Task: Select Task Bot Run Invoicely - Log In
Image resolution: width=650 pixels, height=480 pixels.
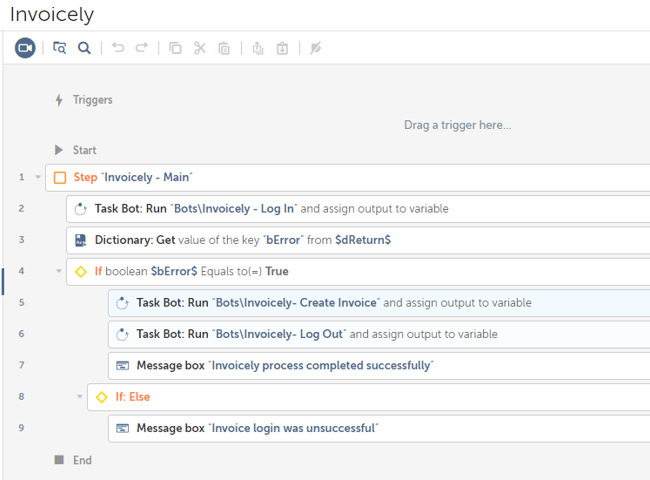Action: click(x=358, y=209)
